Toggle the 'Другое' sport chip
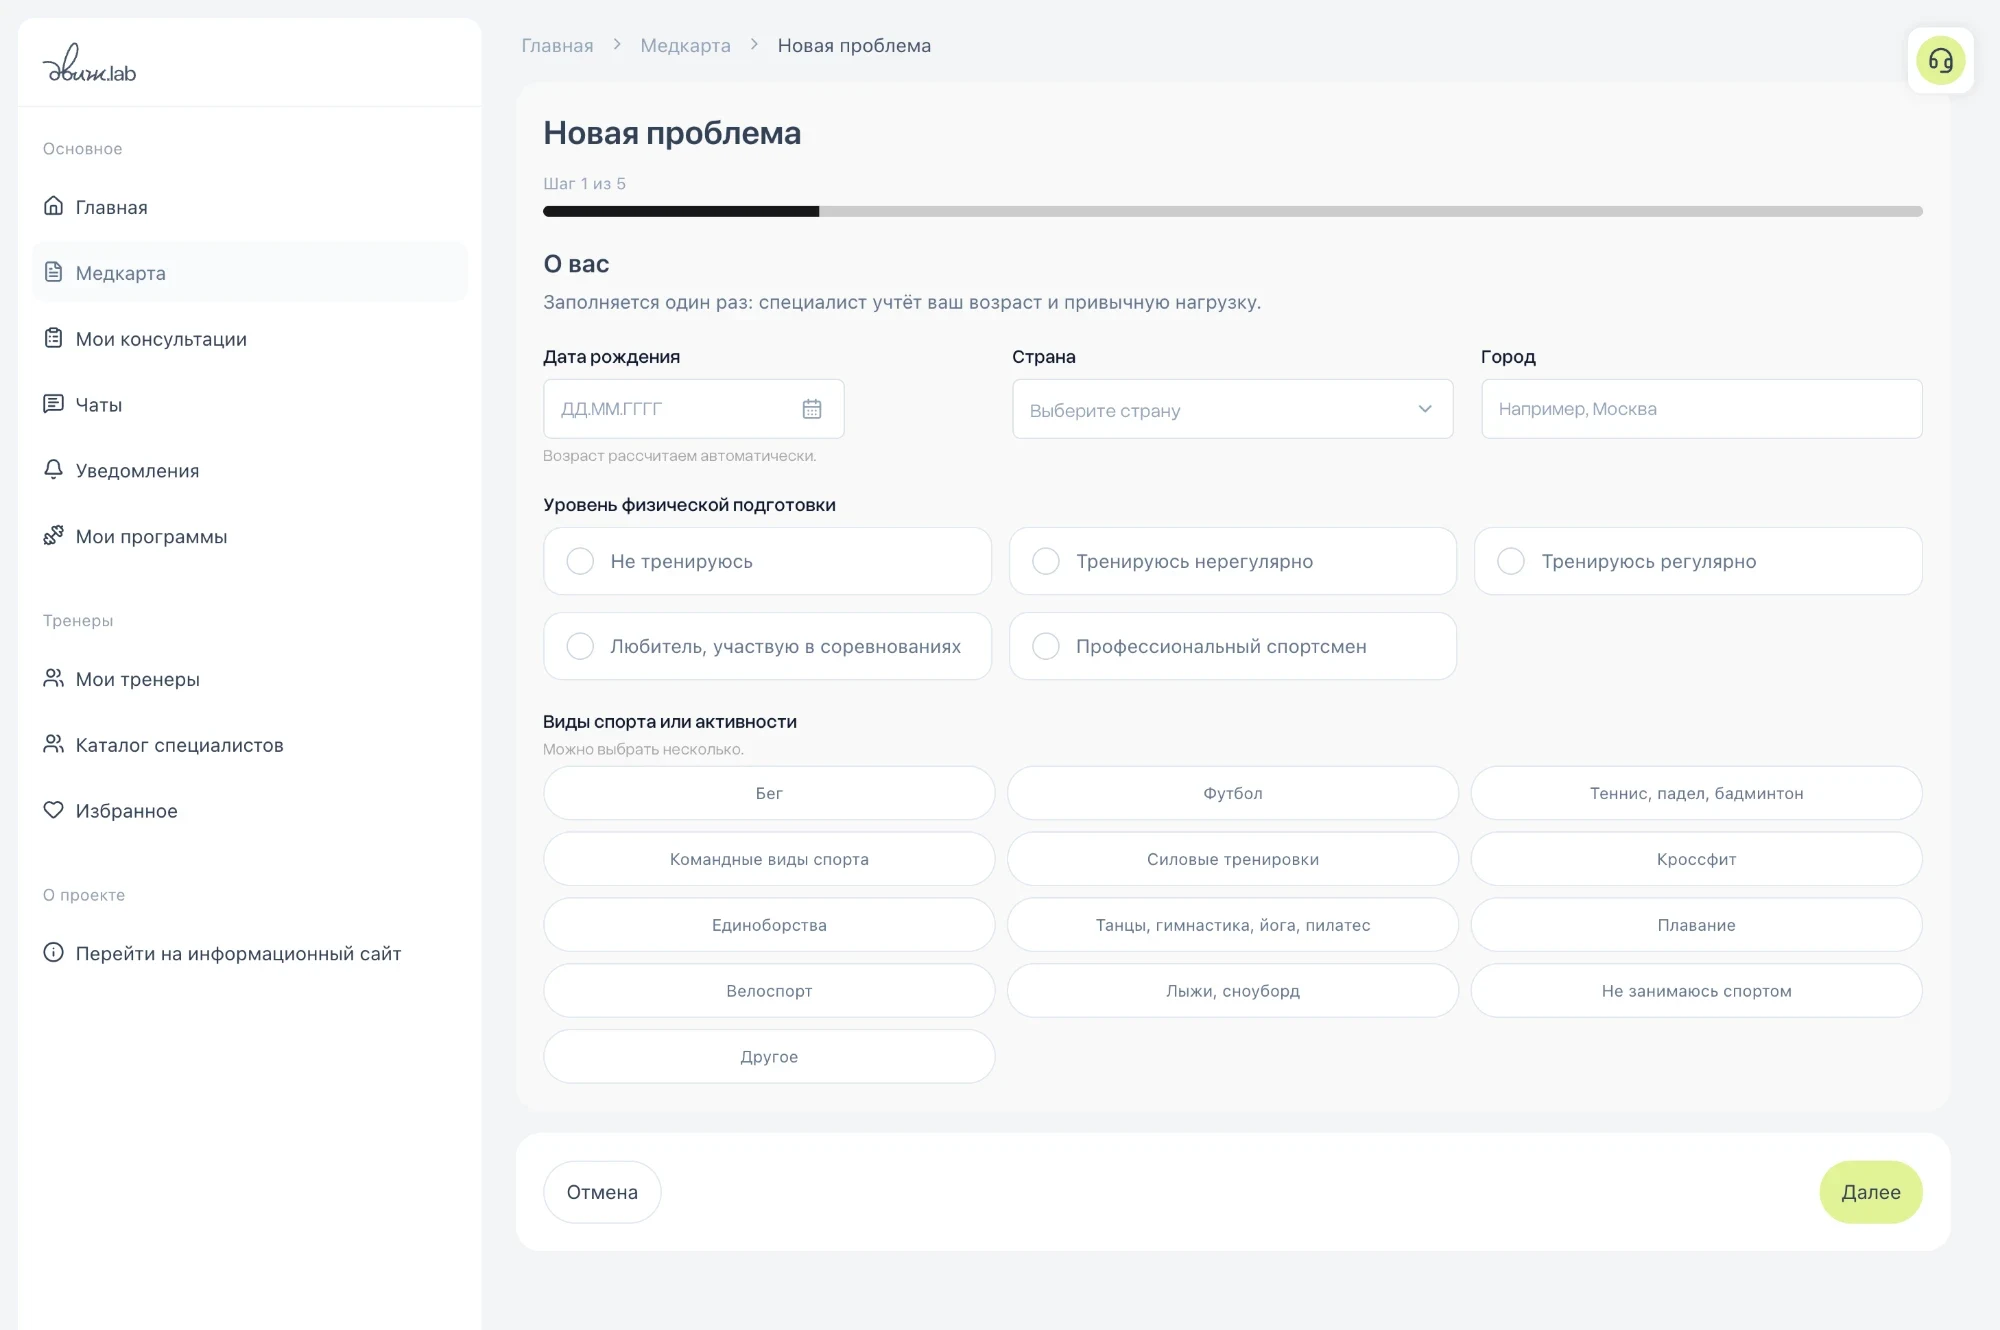This screenshot has width=2000, height=1330. pyautogui.click(x=769, y=1057)
